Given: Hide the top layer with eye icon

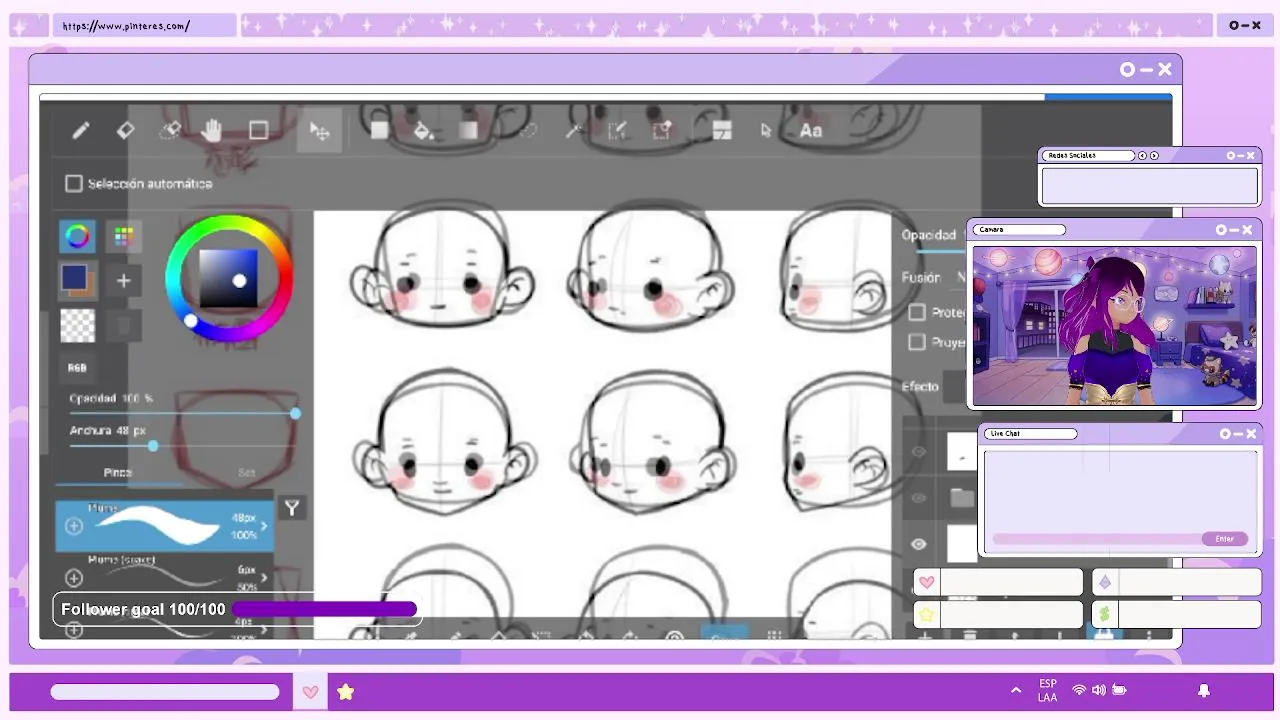Looking at the screenshot, I should [x=919, y=452].
